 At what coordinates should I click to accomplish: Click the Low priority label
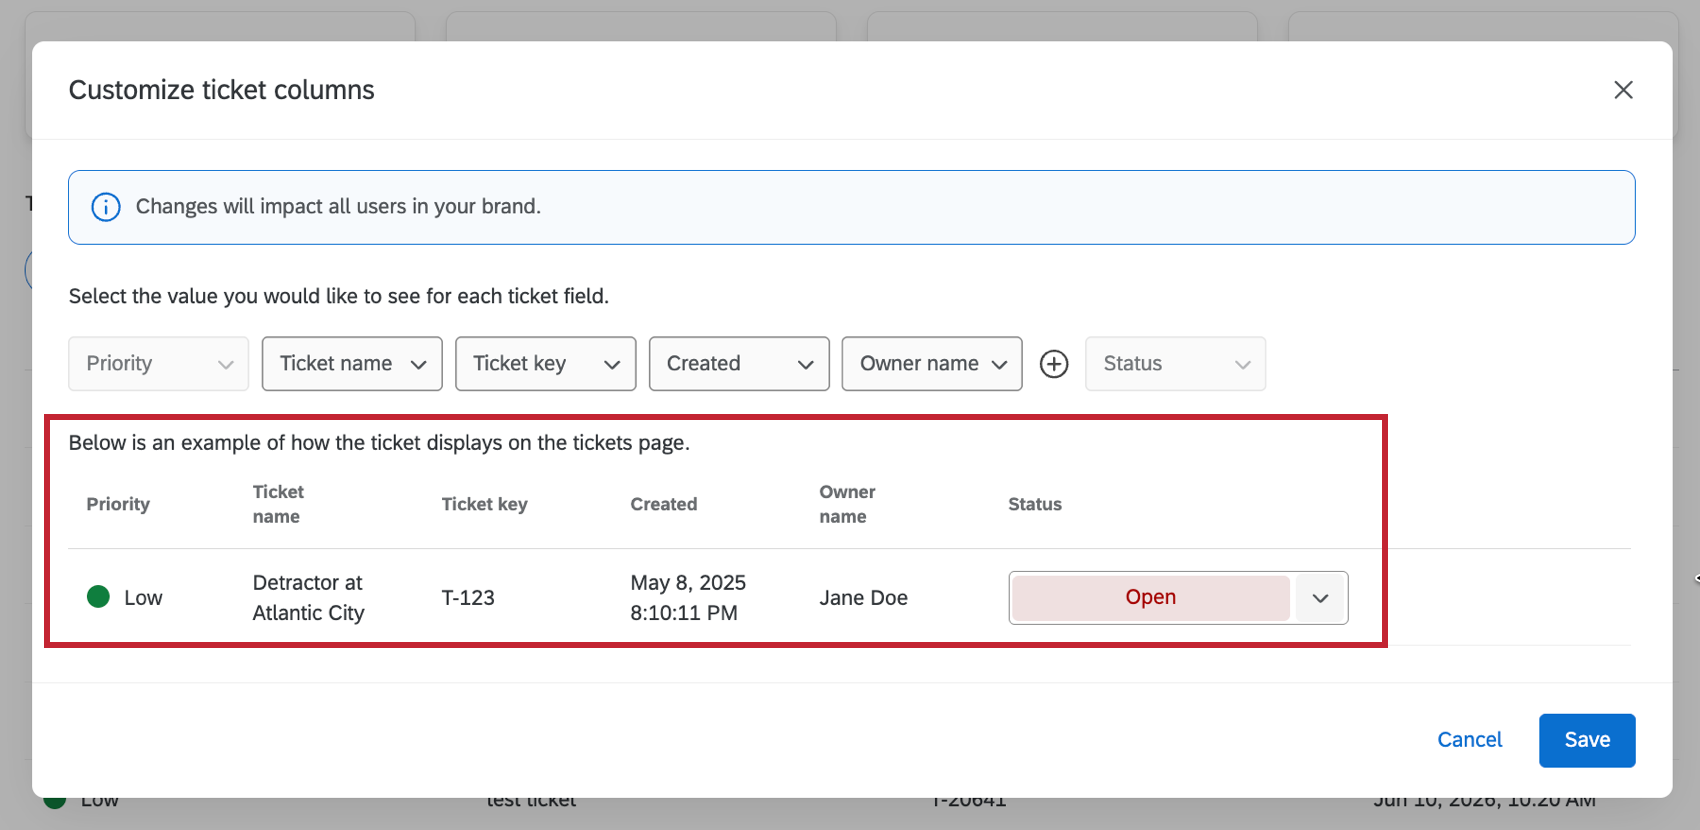tap(143, 598)
